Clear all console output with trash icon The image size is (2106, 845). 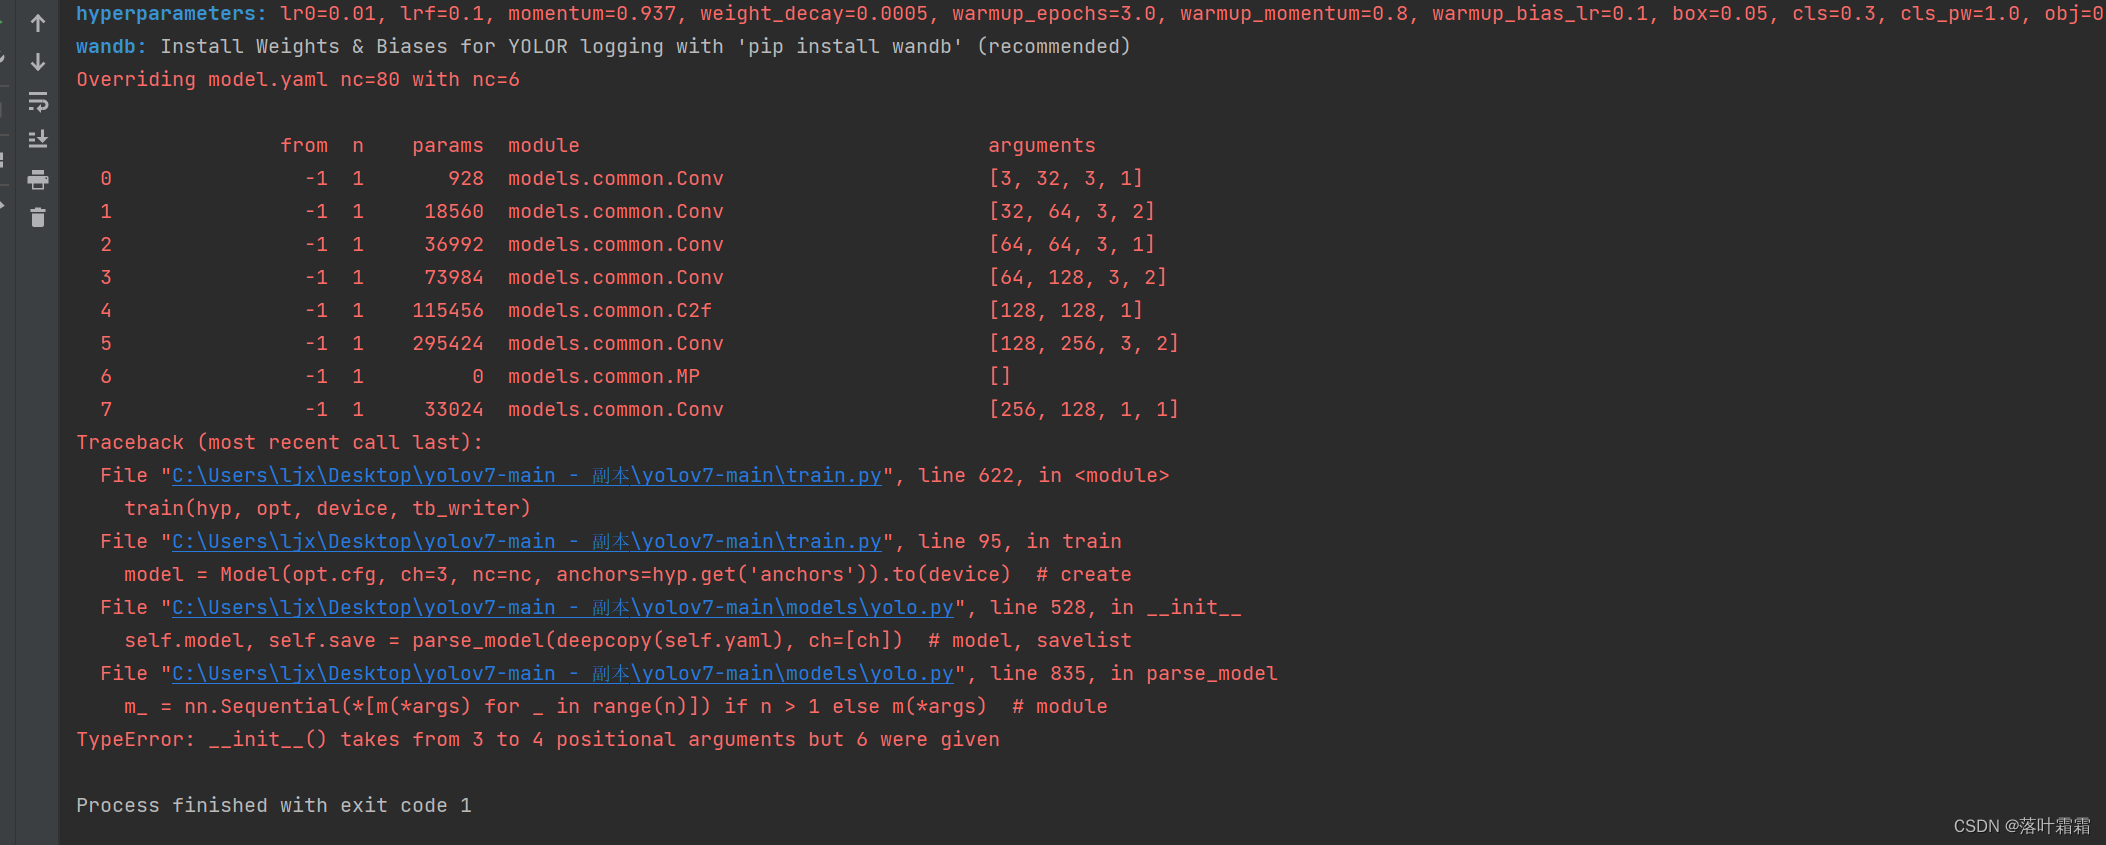coord(38,218)
